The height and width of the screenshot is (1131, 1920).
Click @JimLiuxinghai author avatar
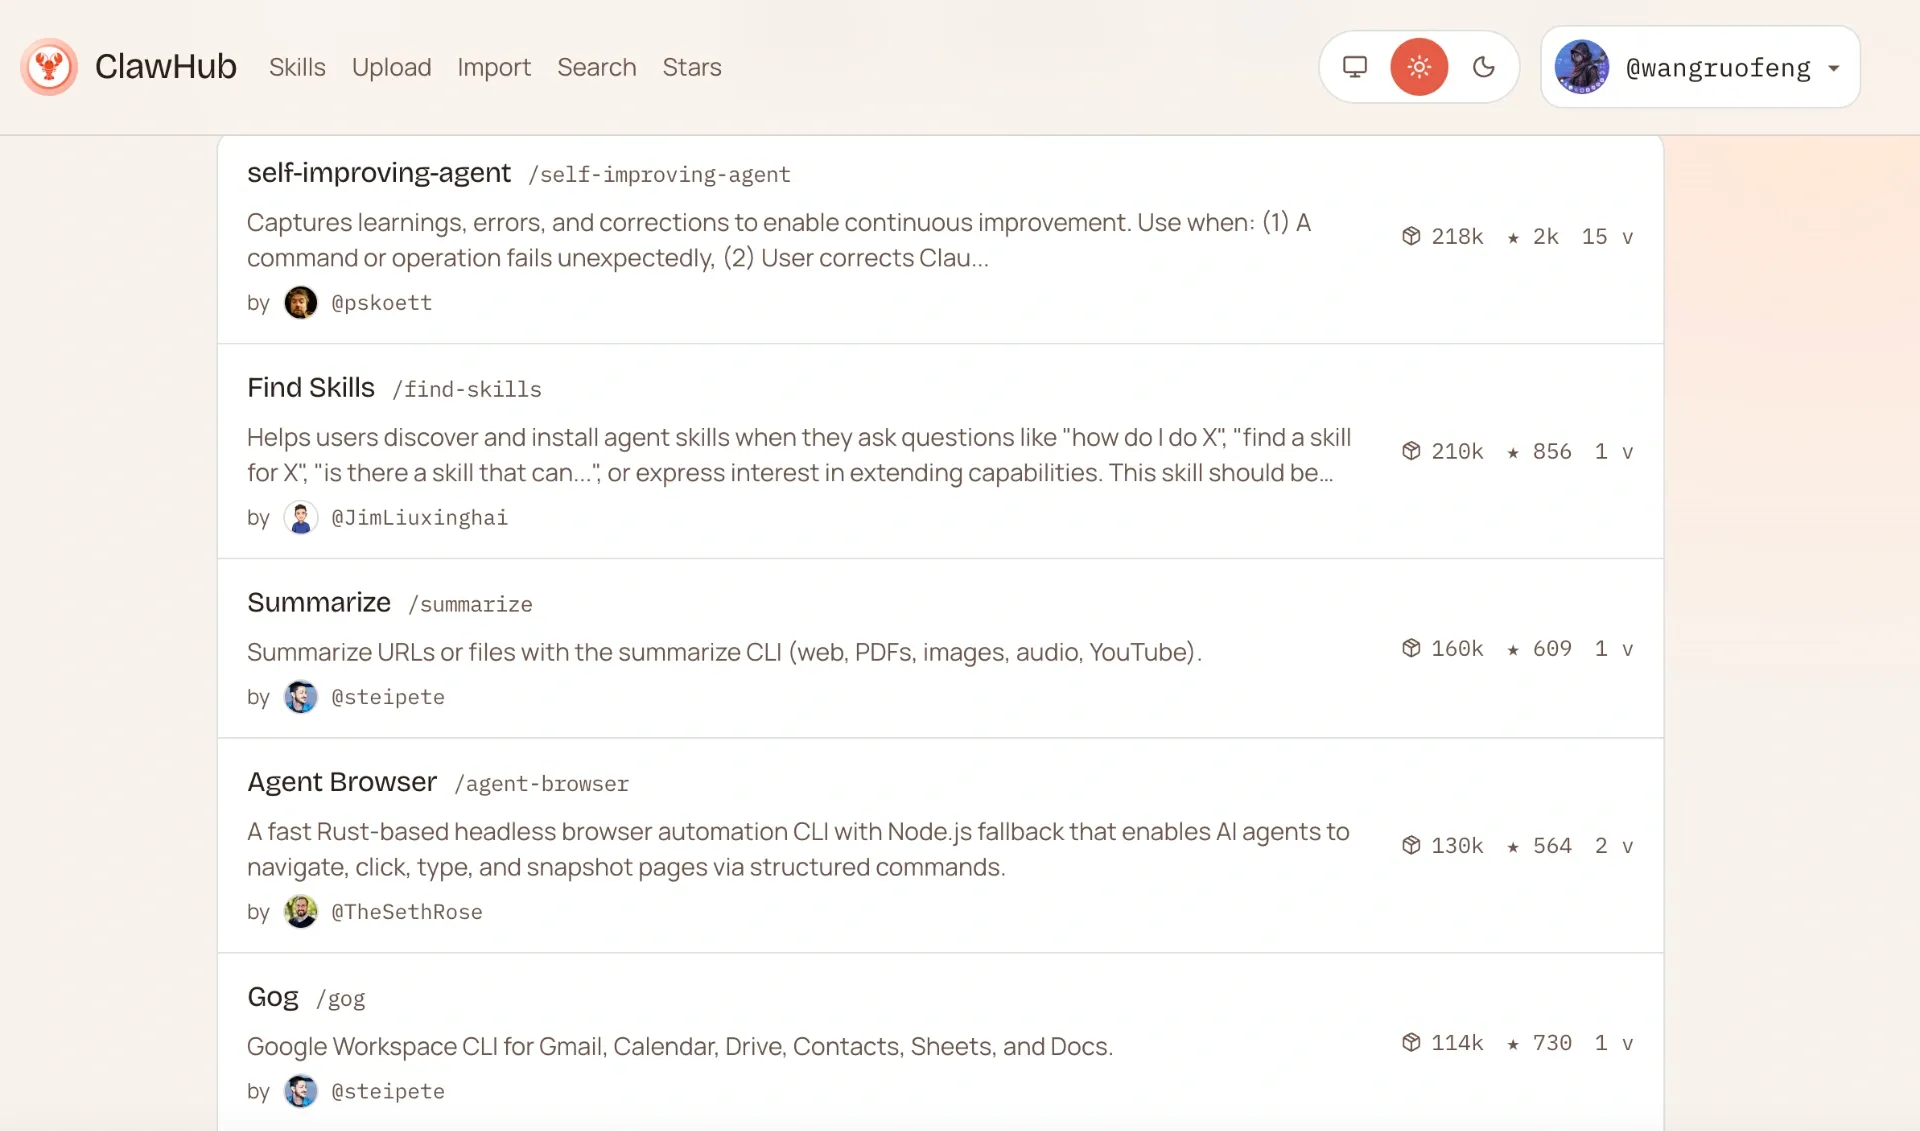click(x=300, y=517)
